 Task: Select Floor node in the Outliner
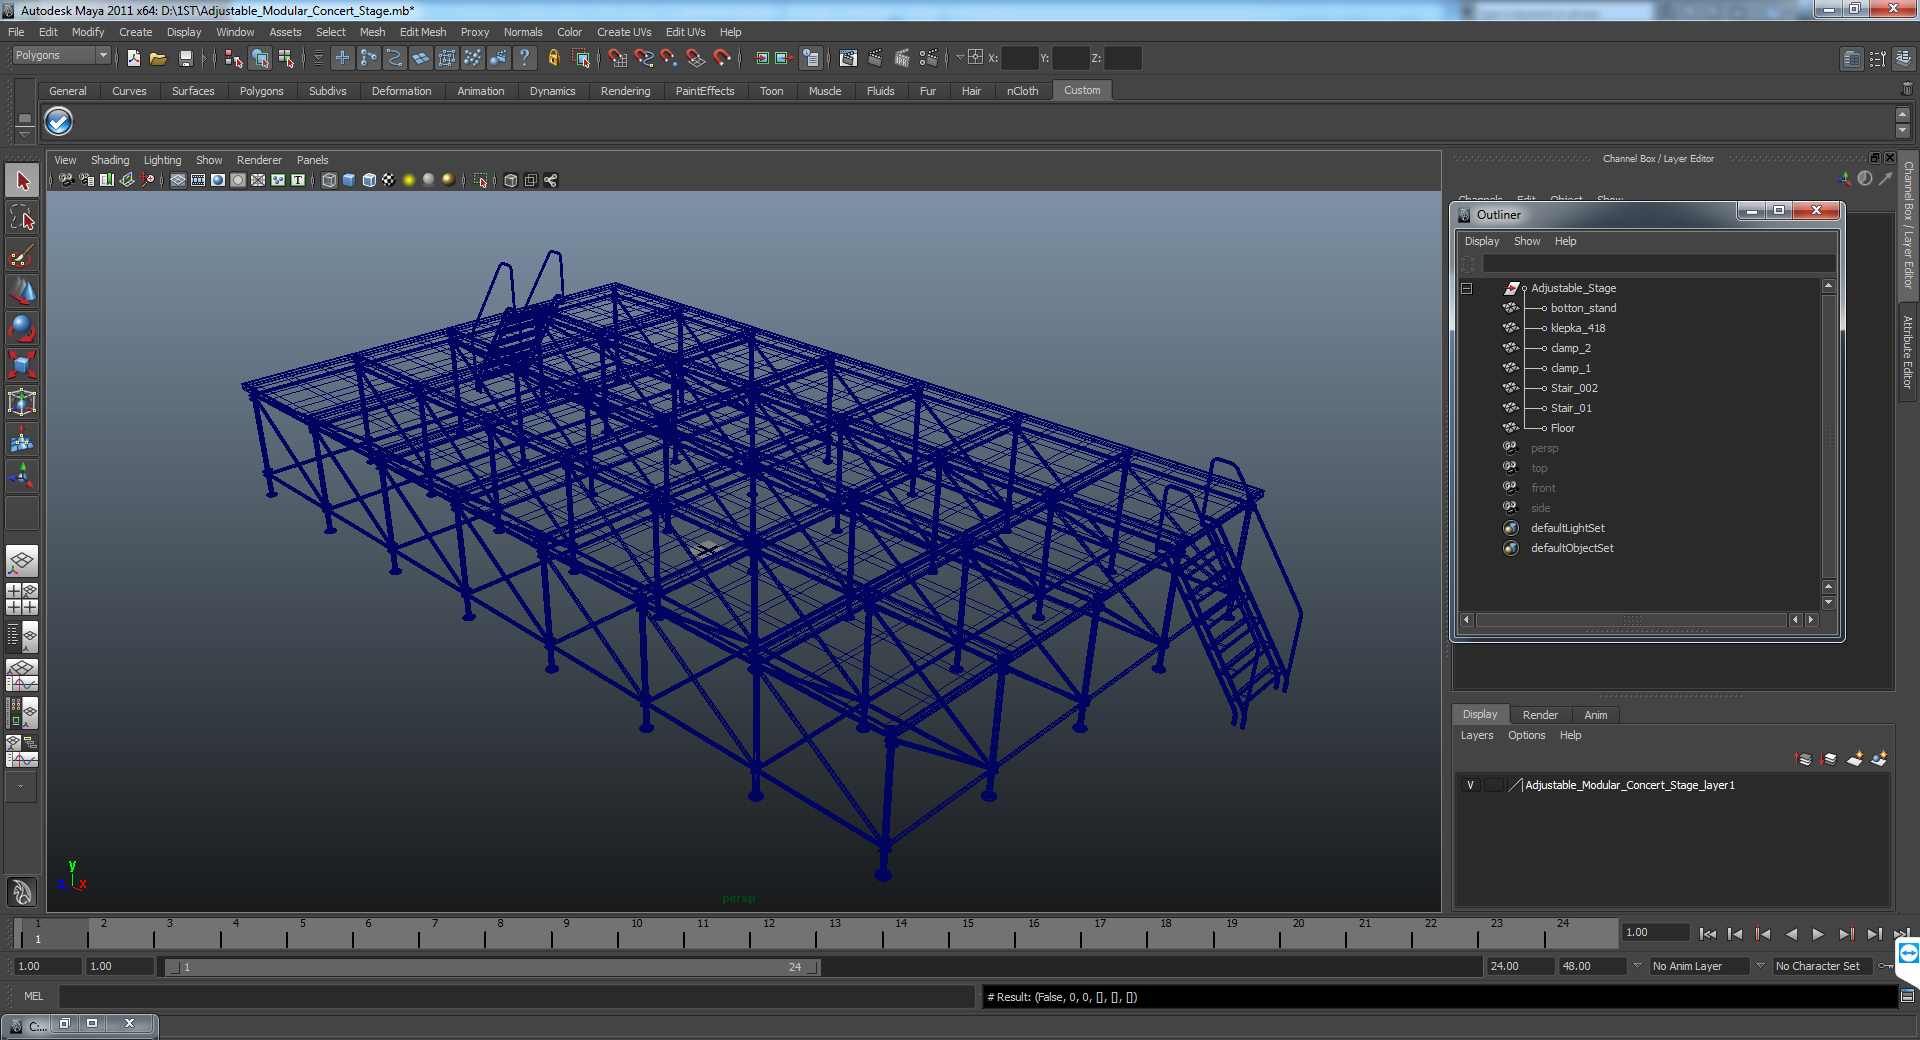(1562, 428)
